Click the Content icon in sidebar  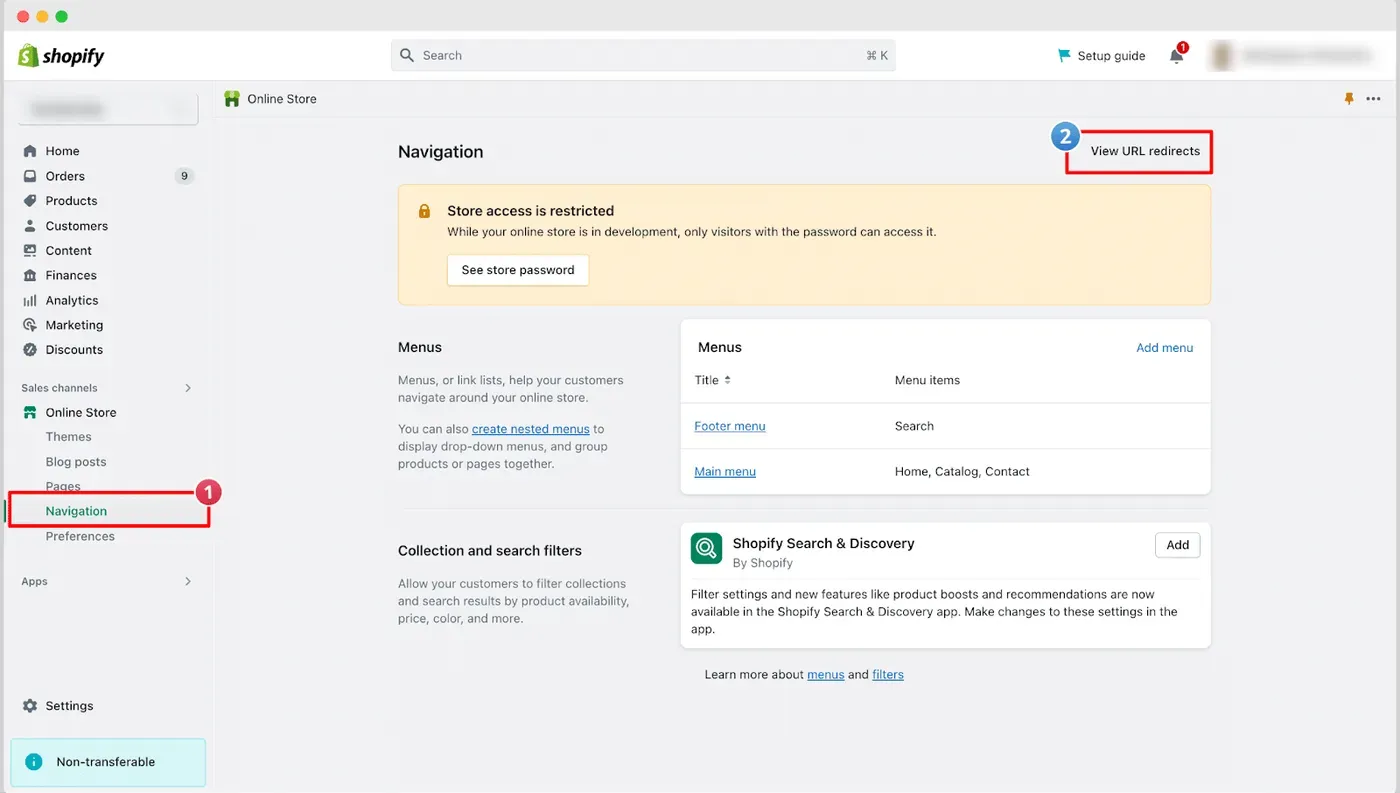point(30,251)
